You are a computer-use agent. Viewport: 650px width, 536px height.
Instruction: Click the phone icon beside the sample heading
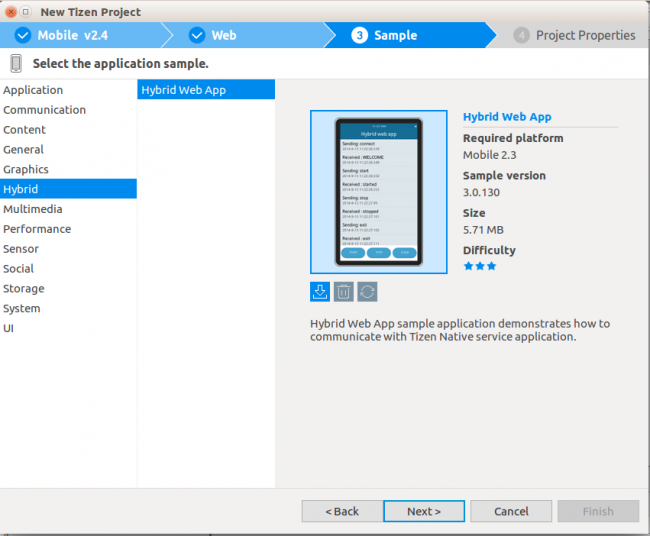[16, 63]
